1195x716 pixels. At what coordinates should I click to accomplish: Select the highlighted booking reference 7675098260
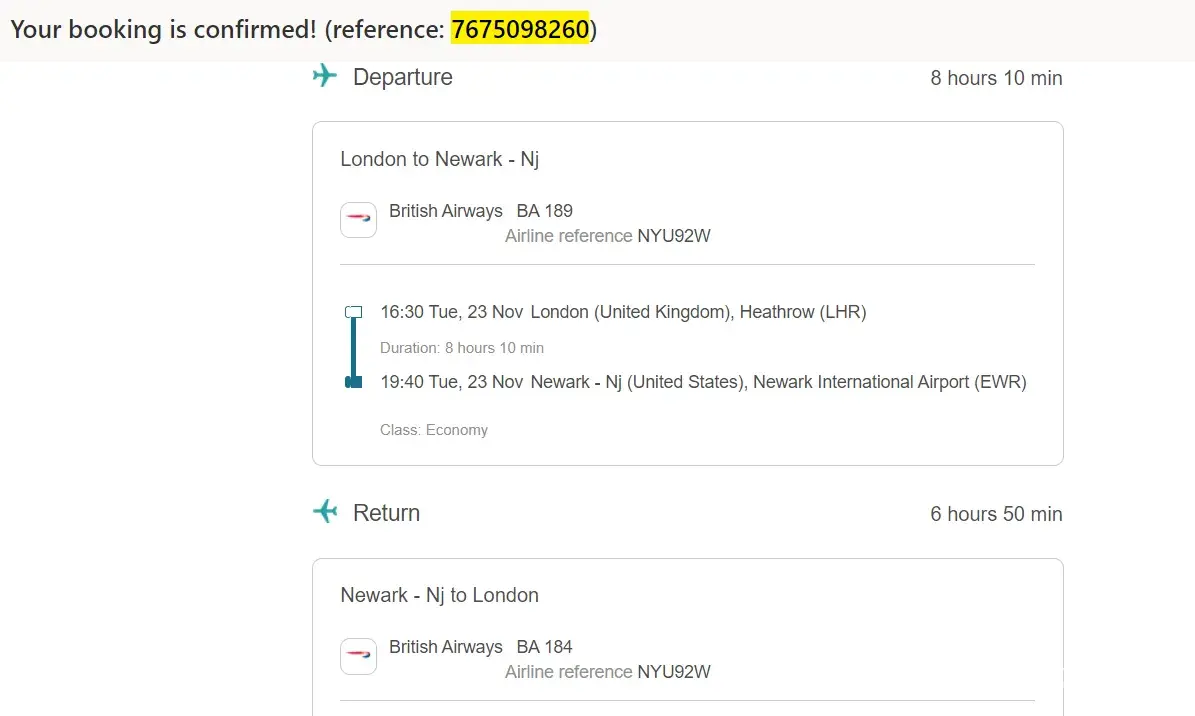tap(520, 30)
